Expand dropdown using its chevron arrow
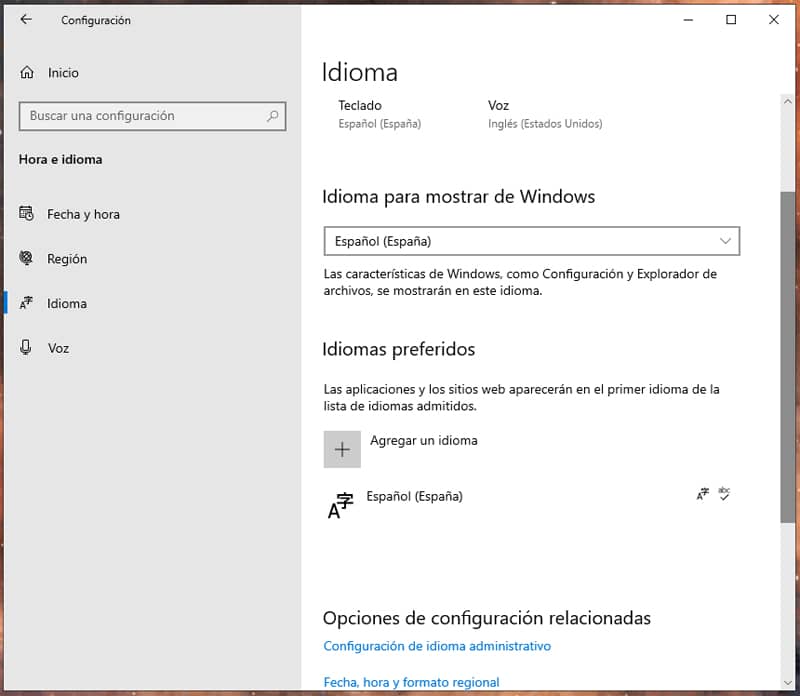This screenshot has height=696, width=800. coord(725,241)
